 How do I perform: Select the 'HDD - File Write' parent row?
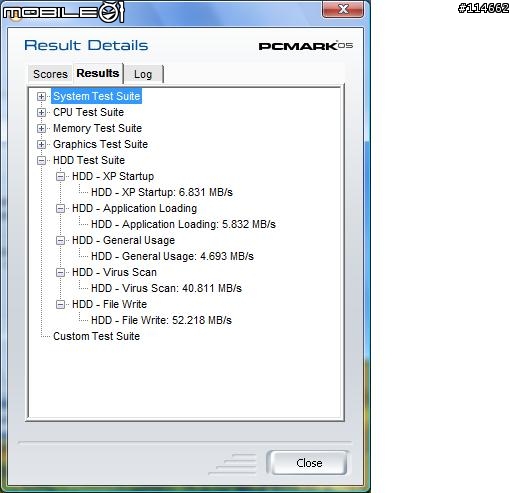(x=109, y=304)
